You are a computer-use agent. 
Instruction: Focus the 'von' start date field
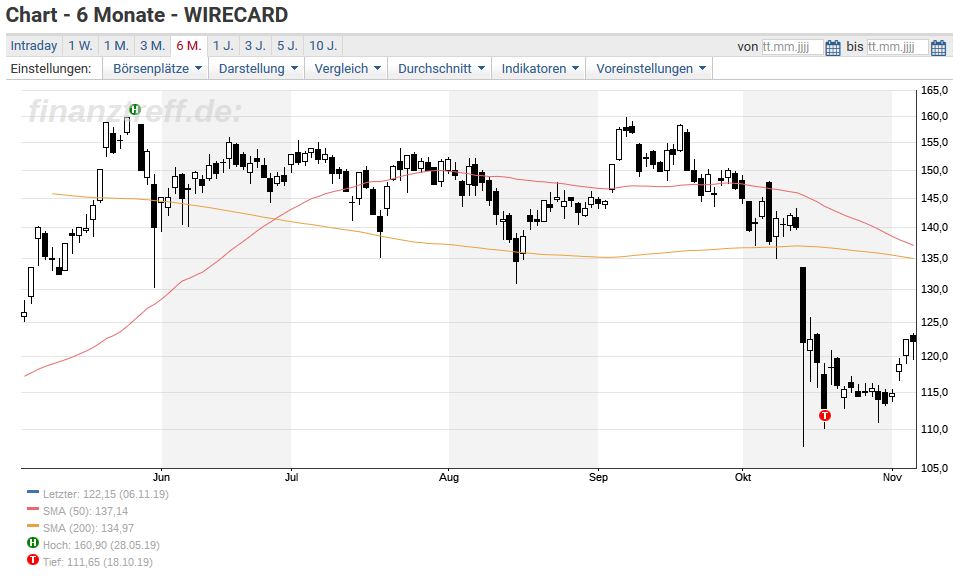(x=793, y=47)
